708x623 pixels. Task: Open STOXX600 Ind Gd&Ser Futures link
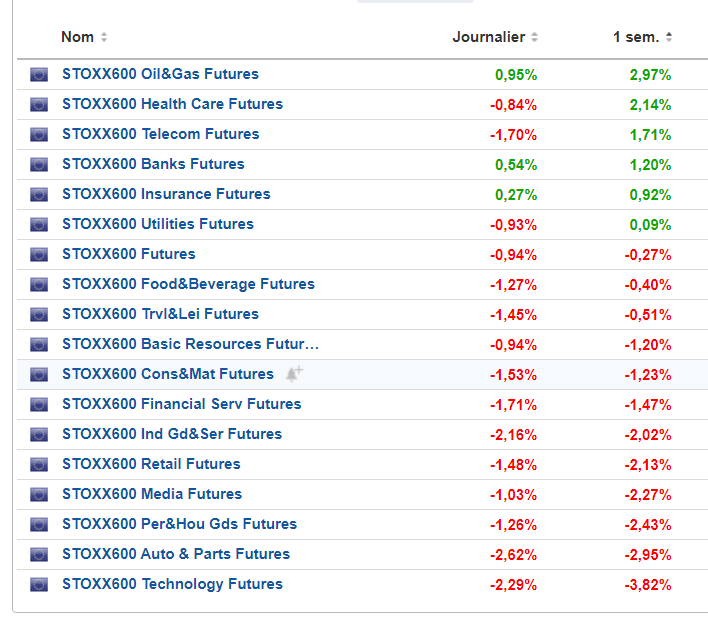click(x=172, y=434)
